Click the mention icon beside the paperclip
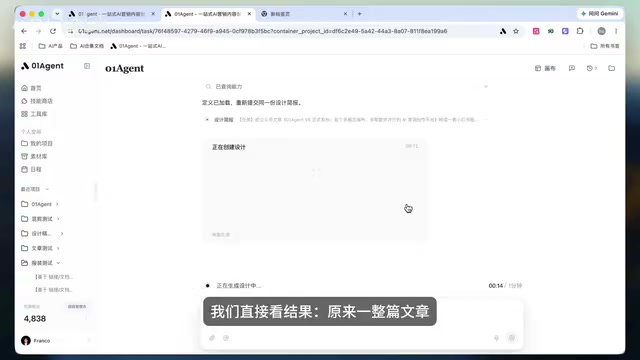Image resolution: width=640 pixels, height=360 pixels. pos(226,338)
